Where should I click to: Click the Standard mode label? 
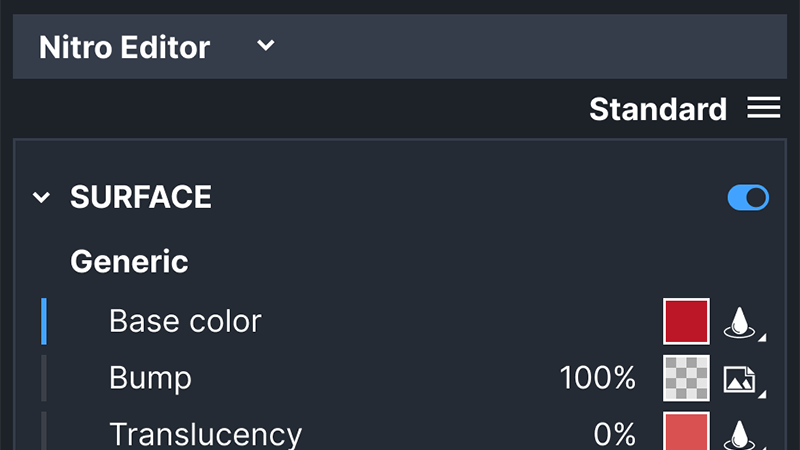pyautogui.click(x=658, y=109)
